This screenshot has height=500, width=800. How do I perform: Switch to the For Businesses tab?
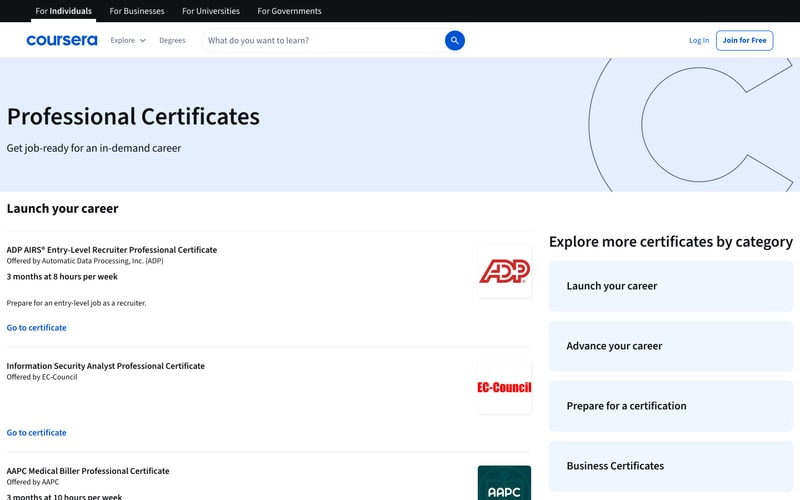click(x=137, y=11)
